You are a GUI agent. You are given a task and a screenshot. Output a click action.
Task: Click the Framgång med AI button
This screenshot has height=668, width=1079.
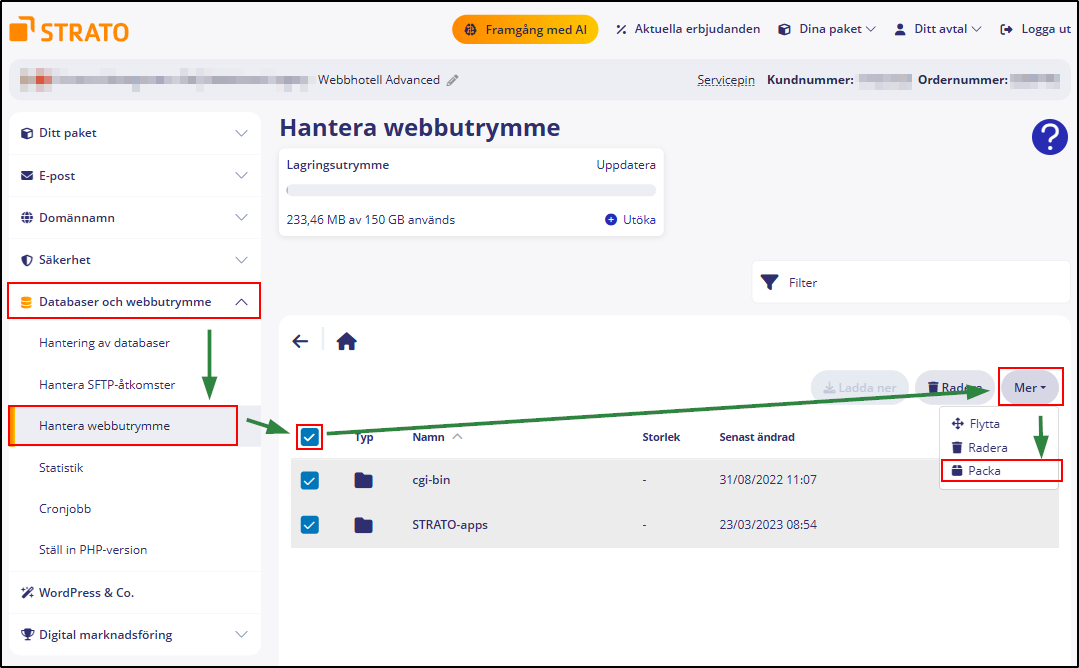pos(525,30)
